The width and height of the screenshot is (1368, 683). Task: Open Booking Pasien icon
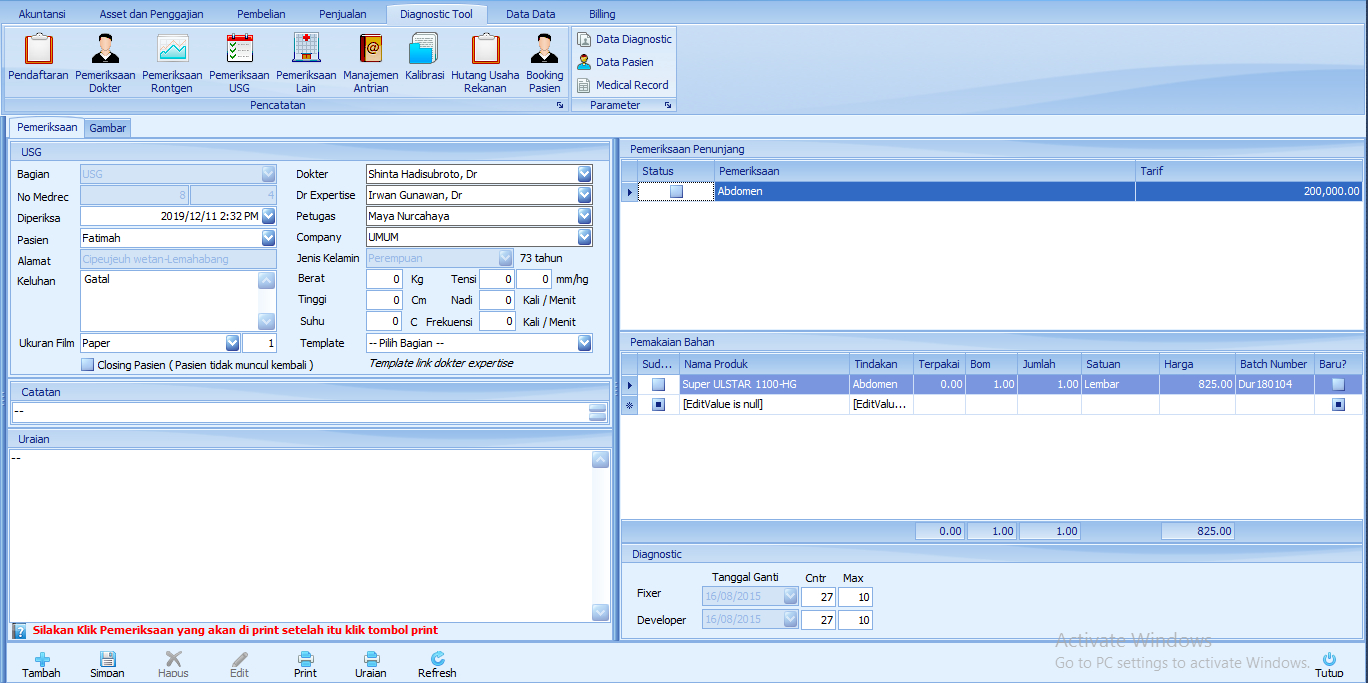pyautogui.click(x=545, y=49)
